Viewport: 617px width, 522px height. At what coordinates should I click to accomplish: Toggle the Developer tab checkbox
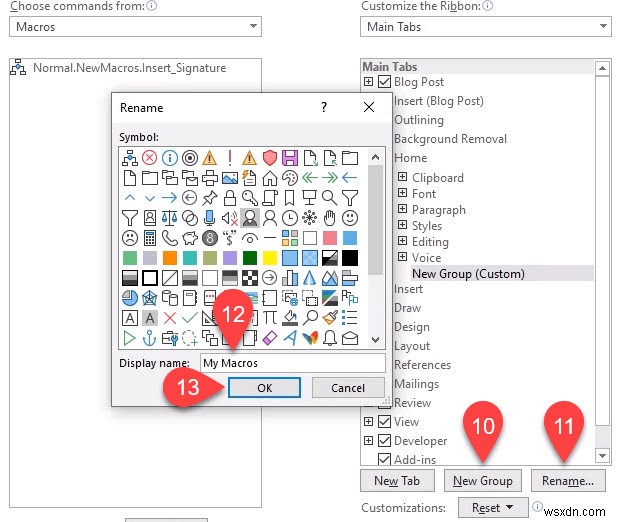pyautogui.click(x=384, y=441)
